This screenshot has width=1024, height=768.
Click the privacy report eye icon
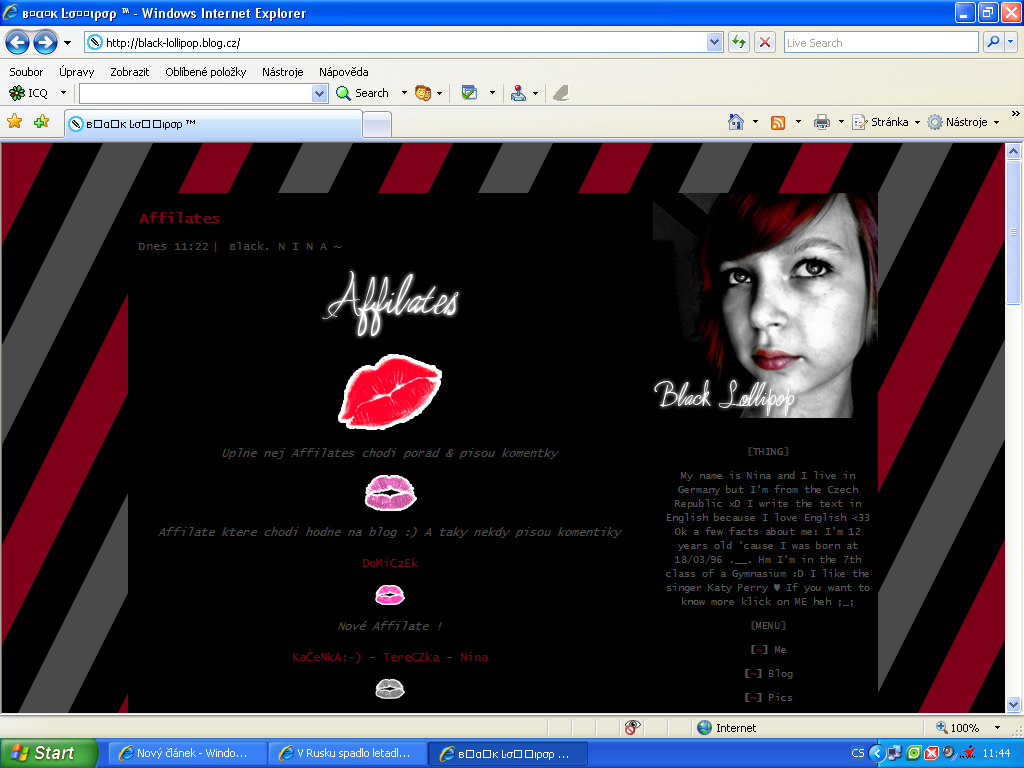click(632, 728)
